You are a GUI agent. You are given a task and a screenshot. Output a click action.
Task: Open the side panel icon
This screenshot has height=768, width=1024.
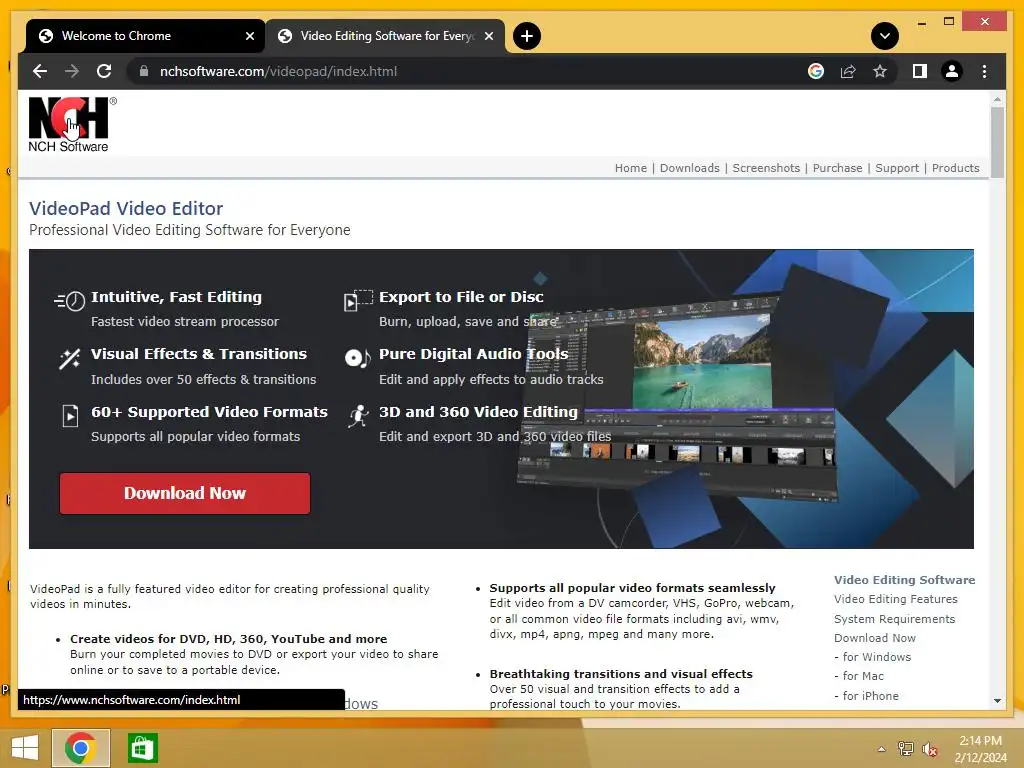point(920,71)
